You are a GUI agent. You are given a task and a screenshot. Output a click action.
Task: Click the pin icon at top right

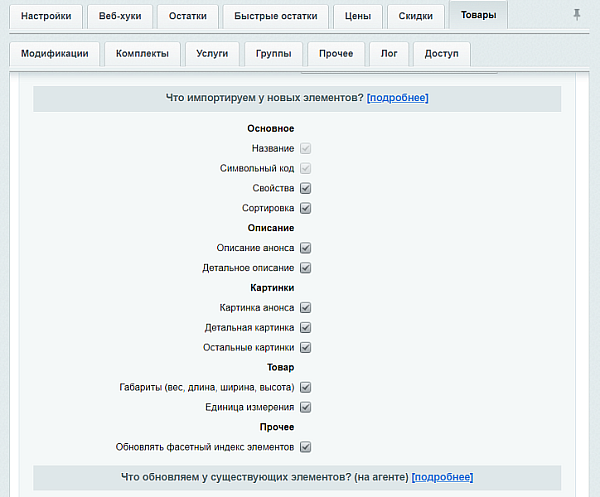[x=576, y=15]
